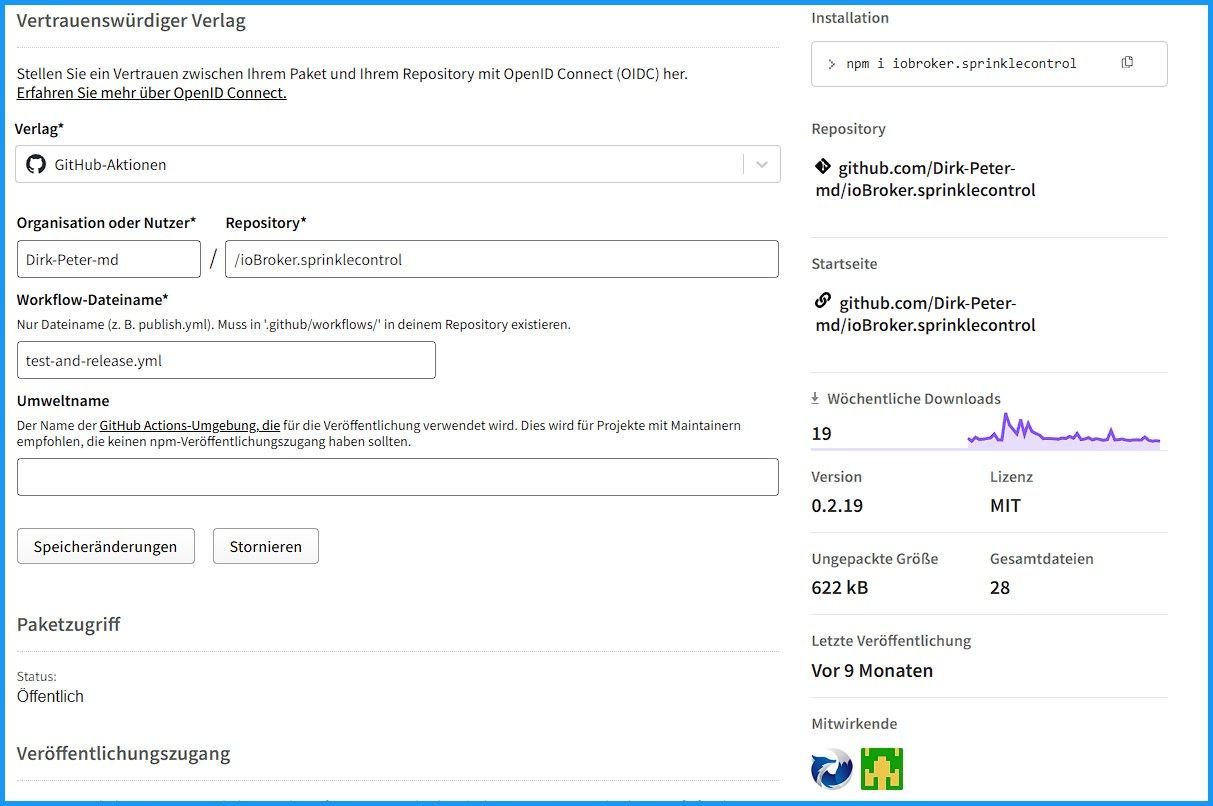This screenshot has width=1213, height=806.
Task: Open the blue swirl contributor avatar
Action: pyautogui.click(x=832, y=769)
